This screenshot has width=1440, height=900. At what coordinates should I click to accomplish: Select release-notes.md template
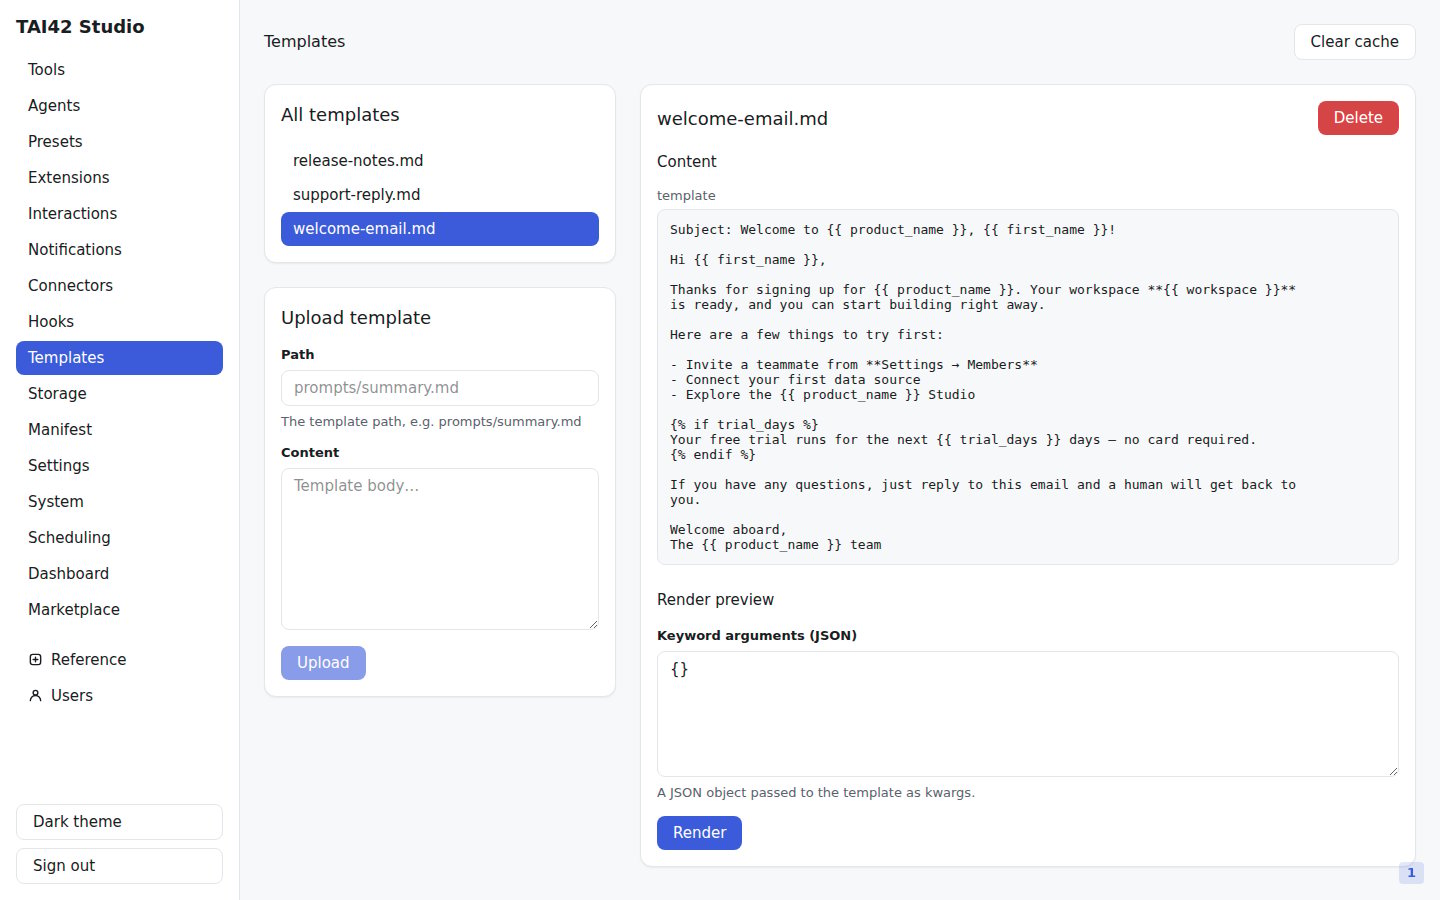click(x=440, y=161)
